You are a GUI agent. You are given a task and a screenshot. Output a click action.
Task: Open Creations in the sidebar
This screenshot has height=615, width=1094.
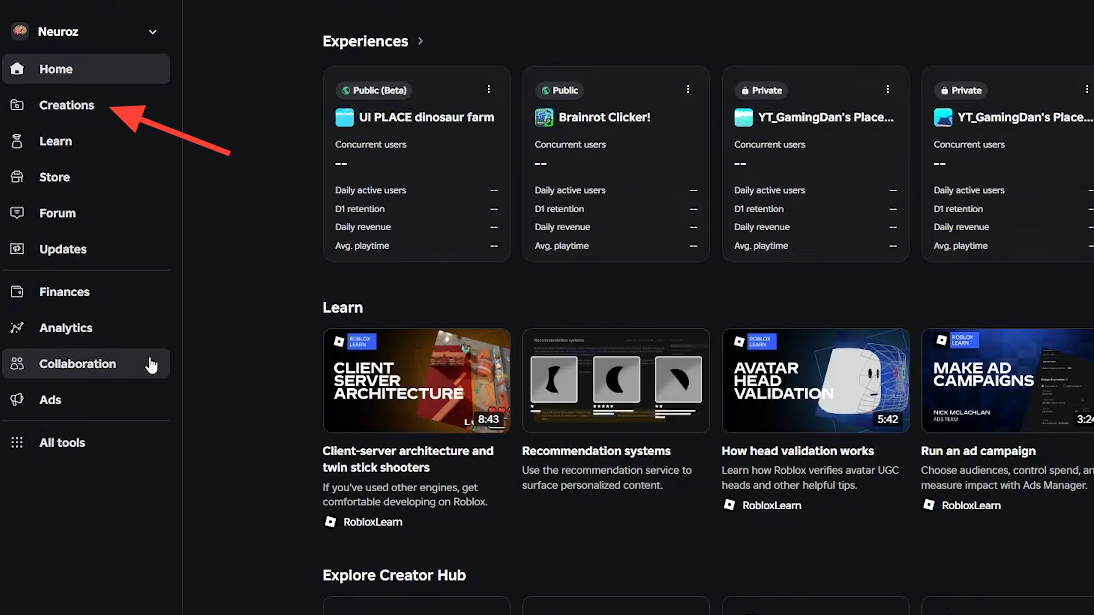coord(86,105)
